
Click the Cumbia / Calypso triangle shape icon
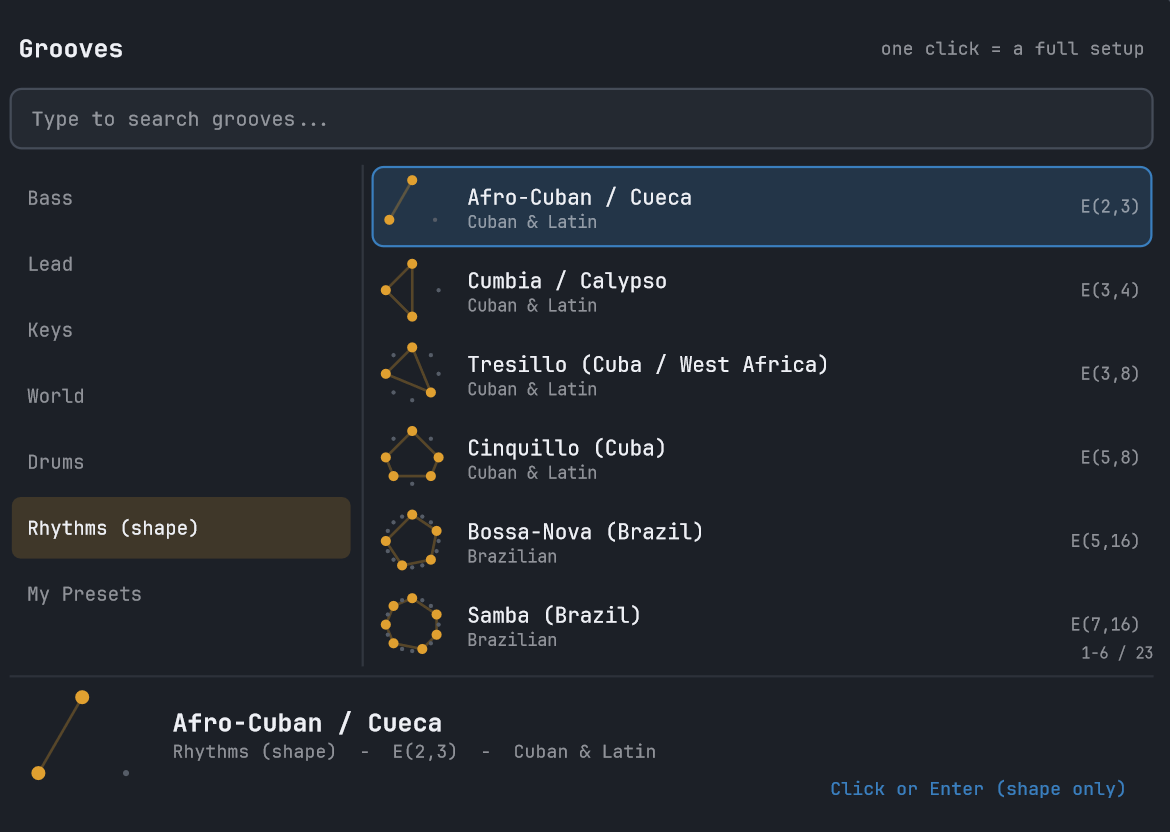[x=412, y=290]
